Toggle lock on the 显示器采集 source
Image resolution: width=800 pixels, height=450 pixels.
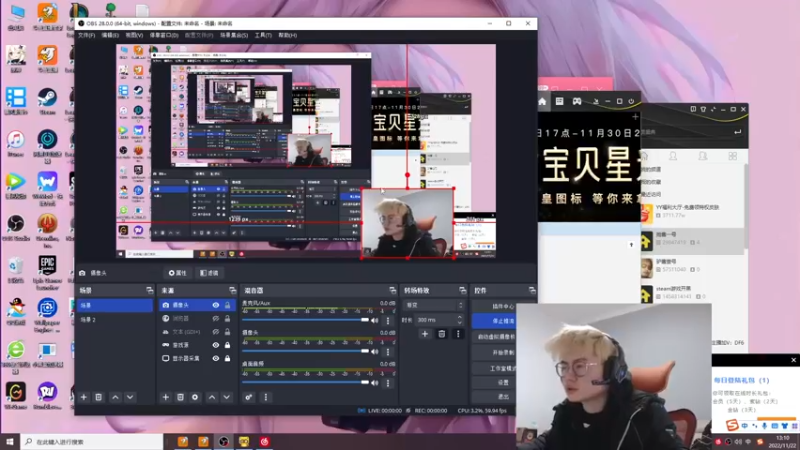(228, 358)
